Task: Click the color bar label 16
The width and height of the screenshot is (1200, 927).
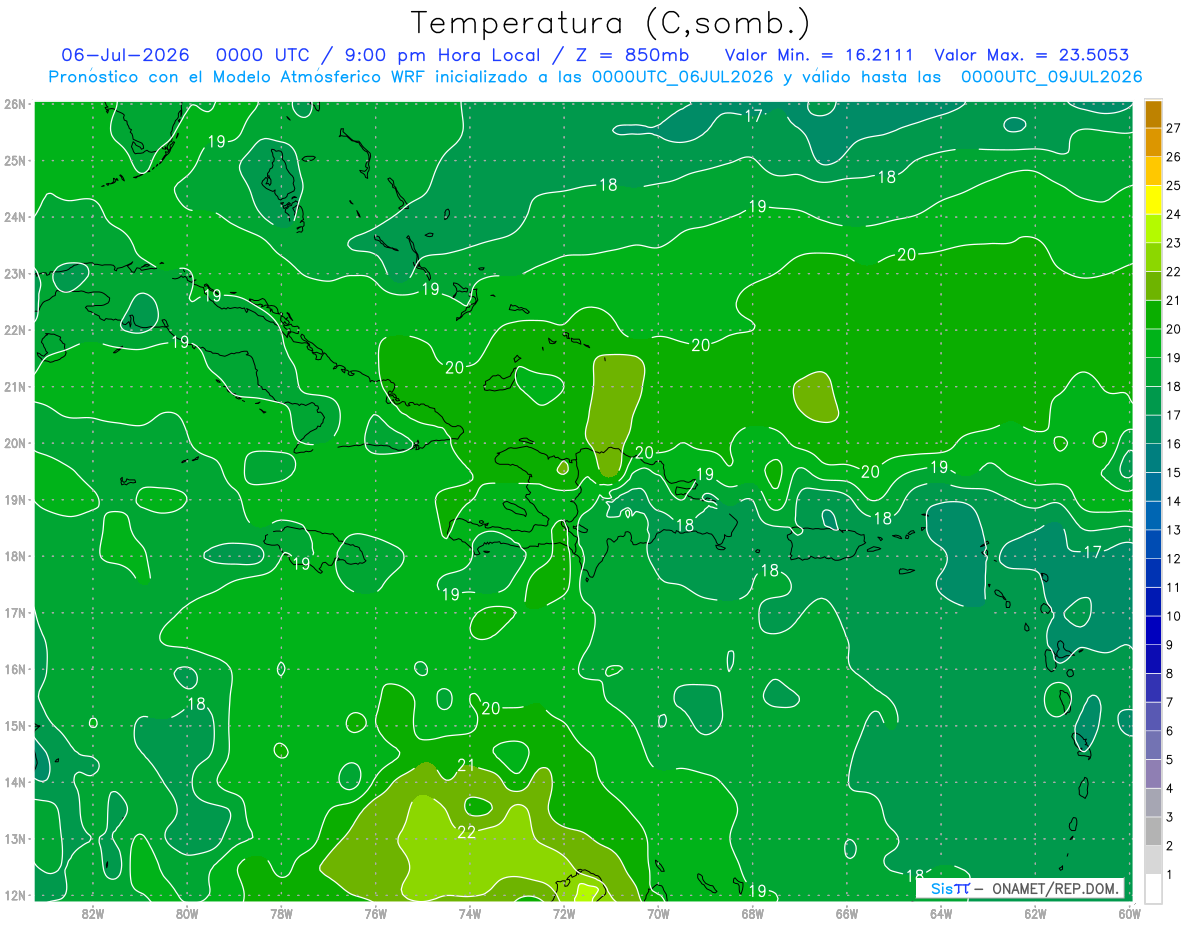Action: 1173,444
